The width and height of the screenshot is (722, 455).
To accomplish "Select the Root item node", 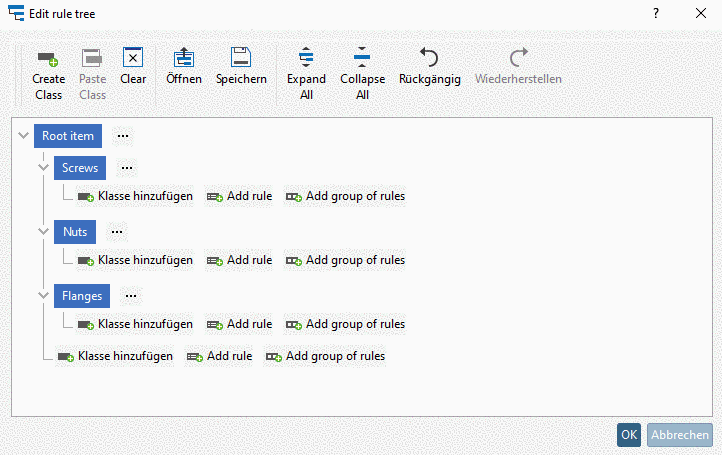I will pos(68,136).
